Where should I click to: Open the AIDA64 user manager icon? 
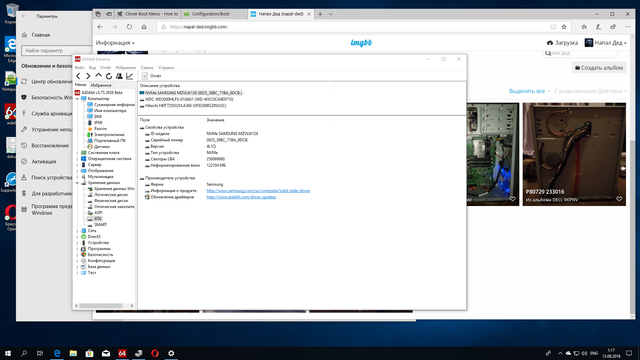(119, 76)
